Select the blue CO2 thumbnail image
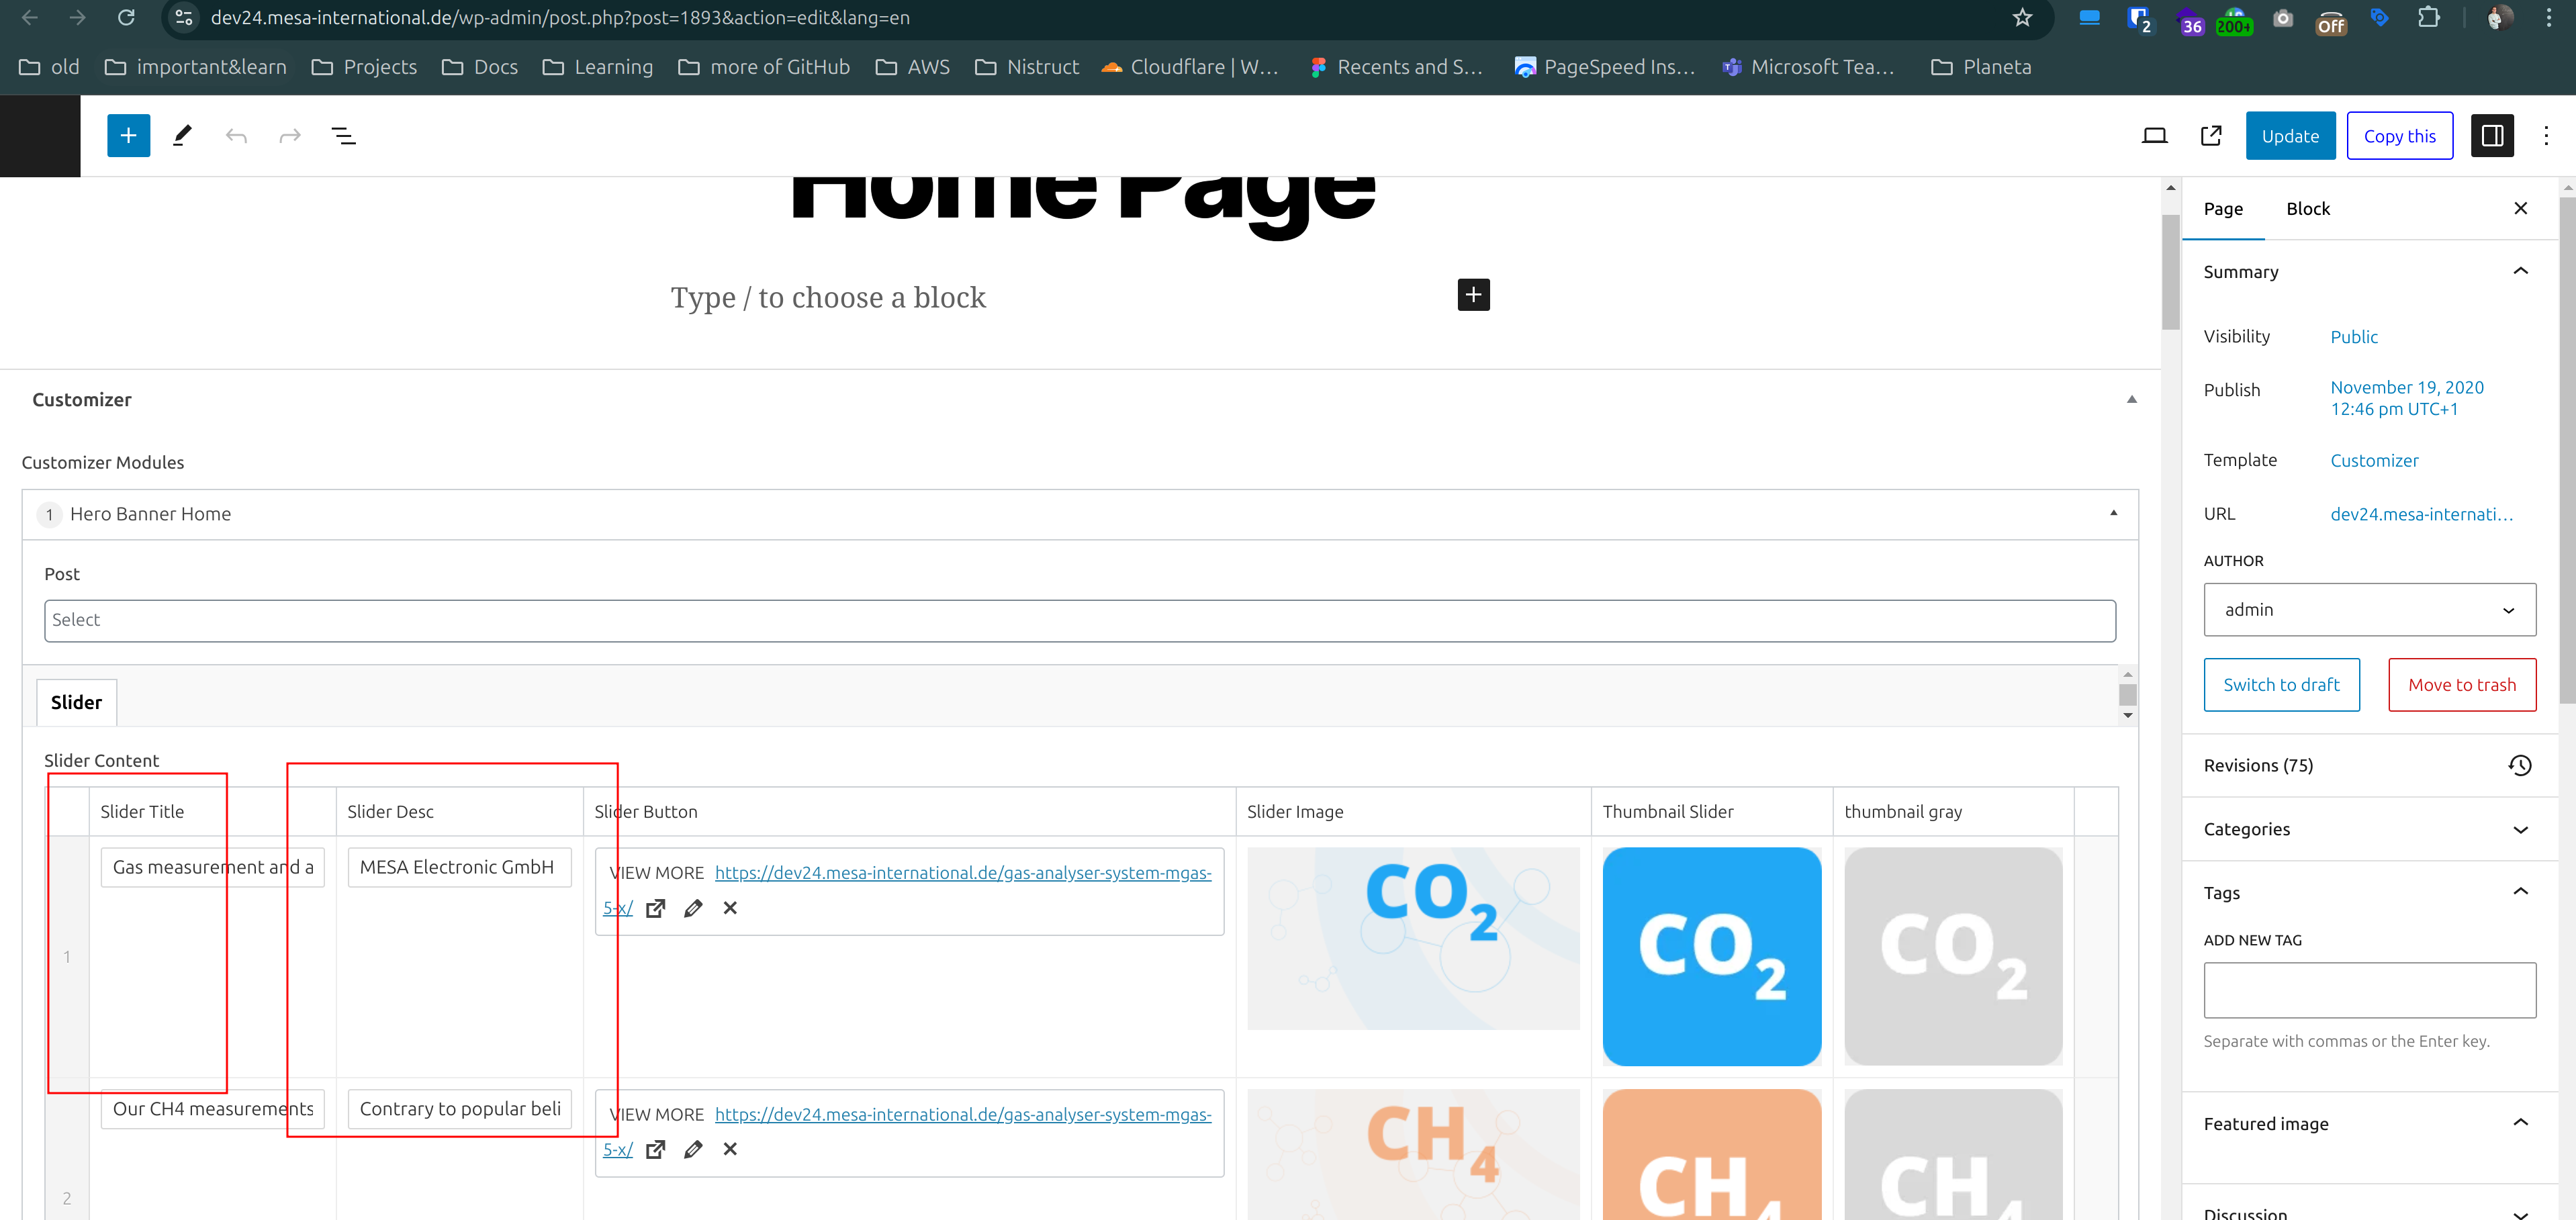 click(1711, 956)
